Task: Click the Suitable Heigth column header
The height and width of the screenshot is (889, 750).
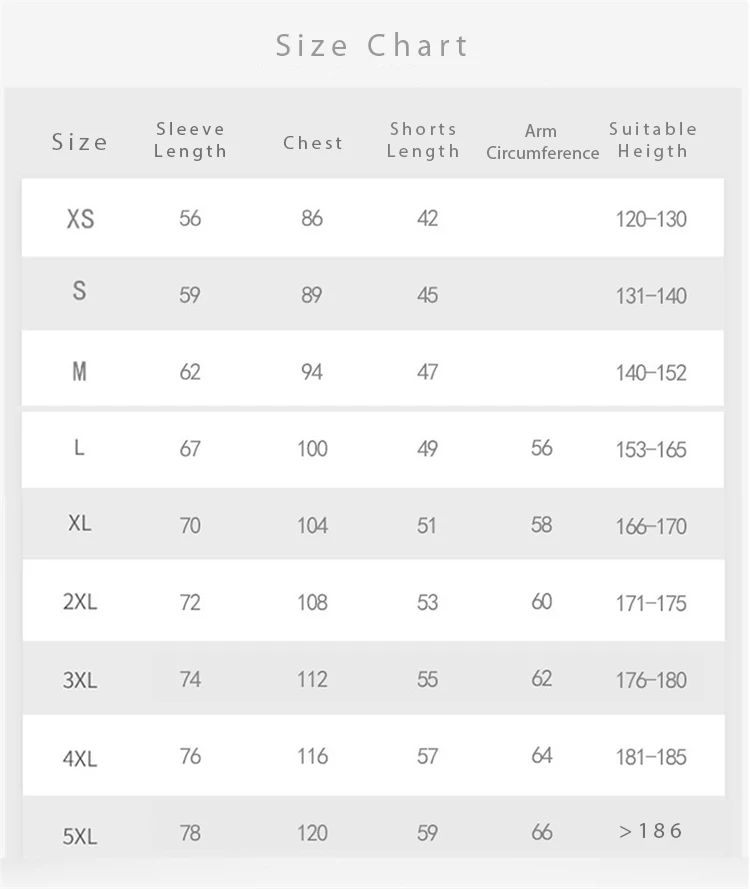Action: click(653, 140)
